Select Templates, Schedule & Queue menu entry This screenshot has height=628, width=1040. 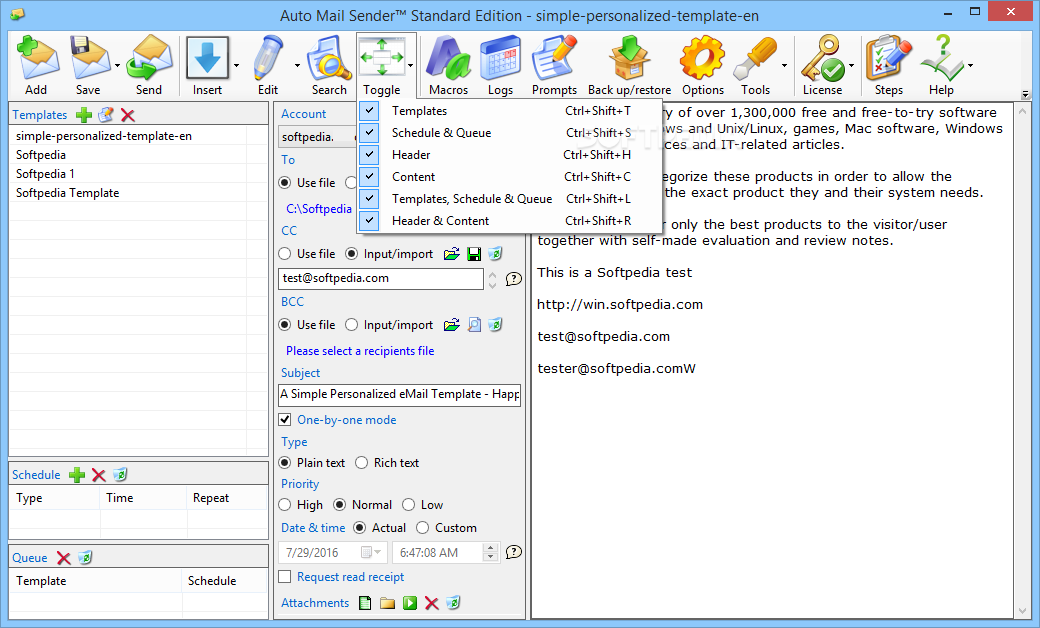509,199
